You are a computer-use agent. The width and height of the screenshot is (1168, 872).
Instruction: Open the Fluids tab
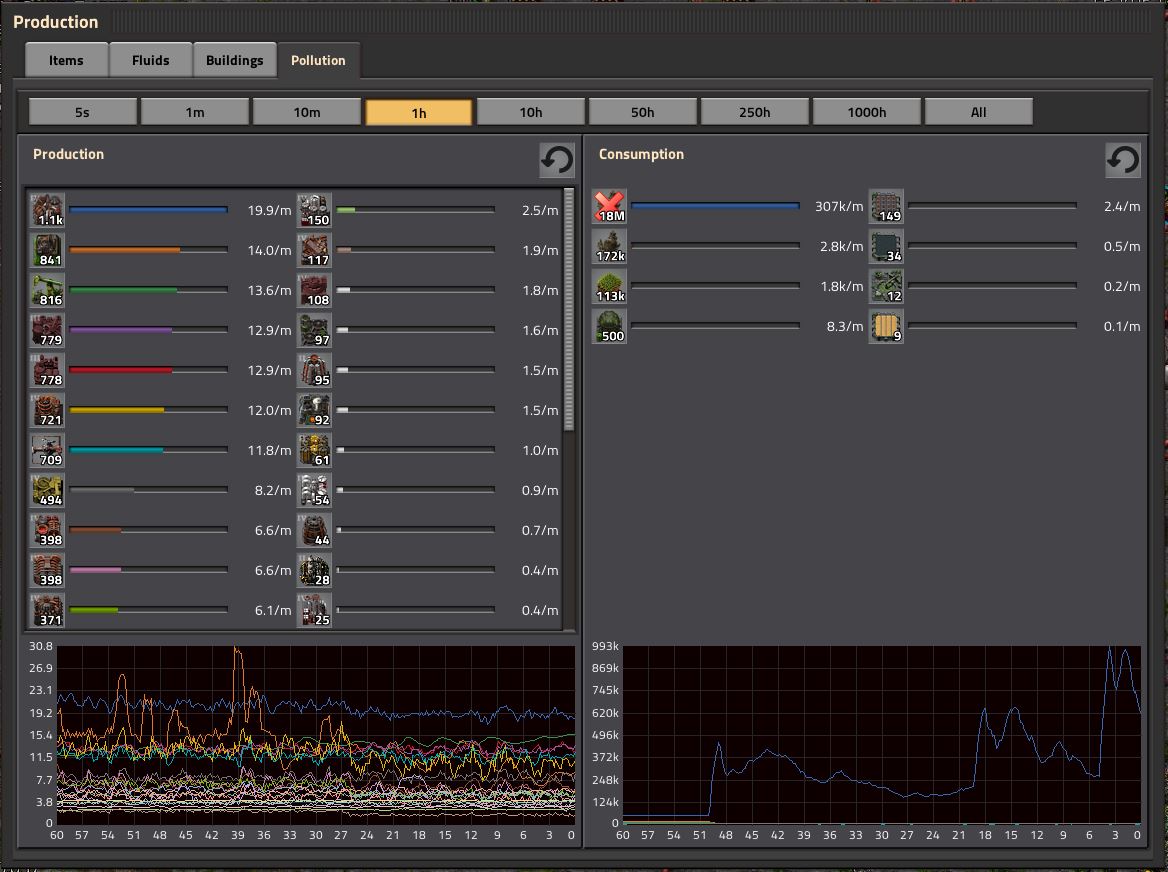(x=150, y=60)
